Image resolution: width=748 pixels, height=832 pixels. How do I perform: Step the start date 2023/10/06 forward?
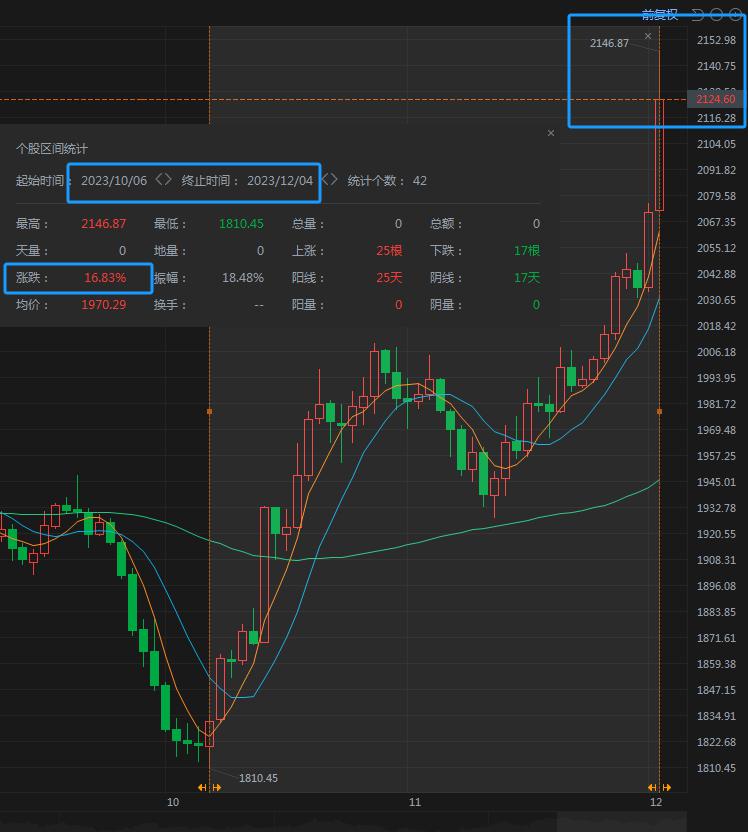169,180
